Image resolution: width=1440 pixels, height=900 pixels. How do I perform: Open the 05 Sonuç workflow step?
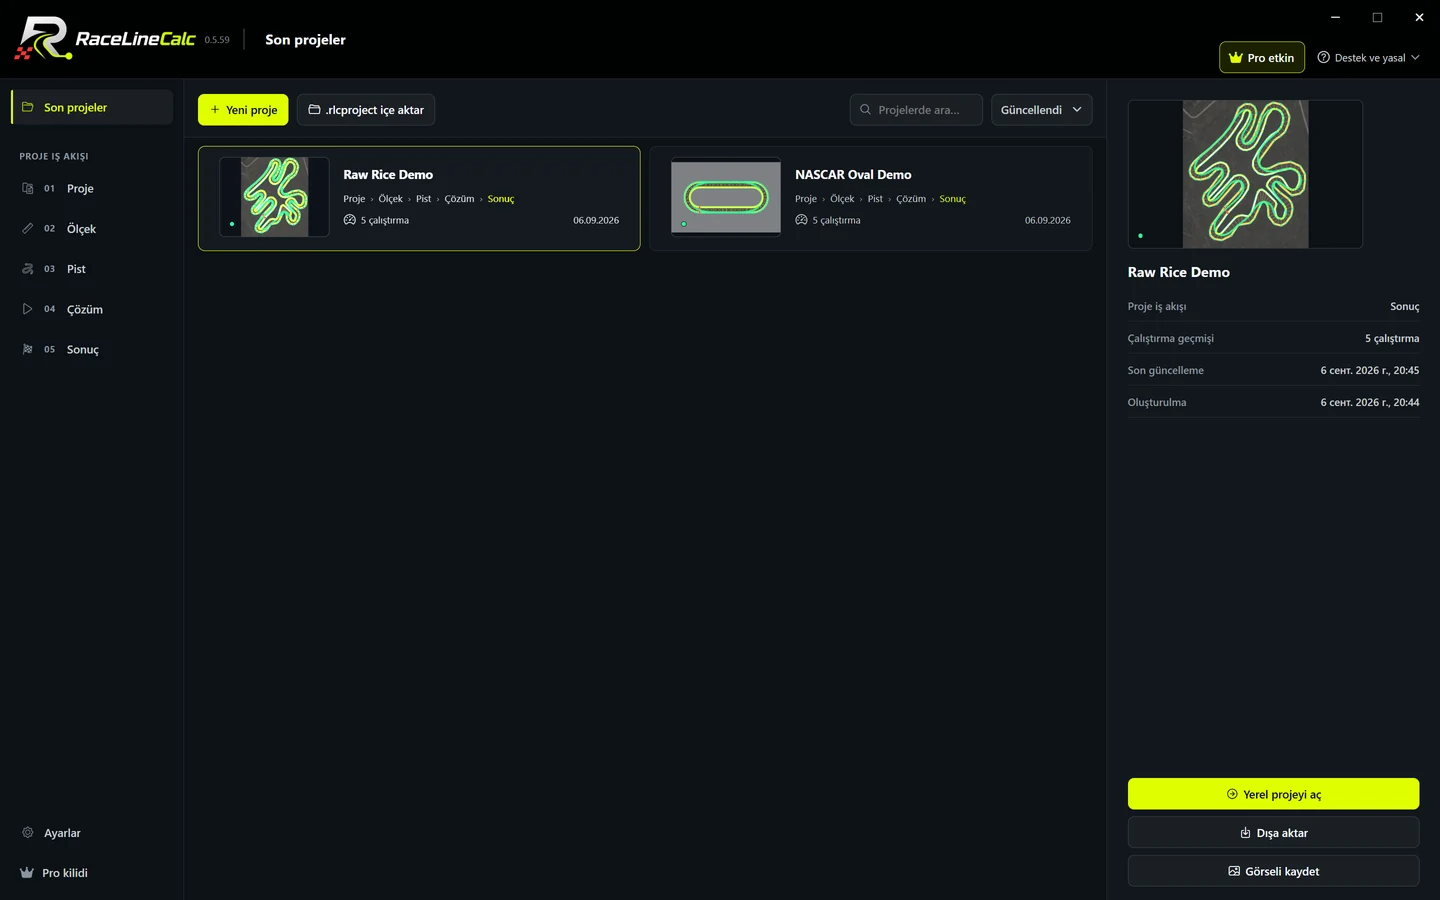92,349
